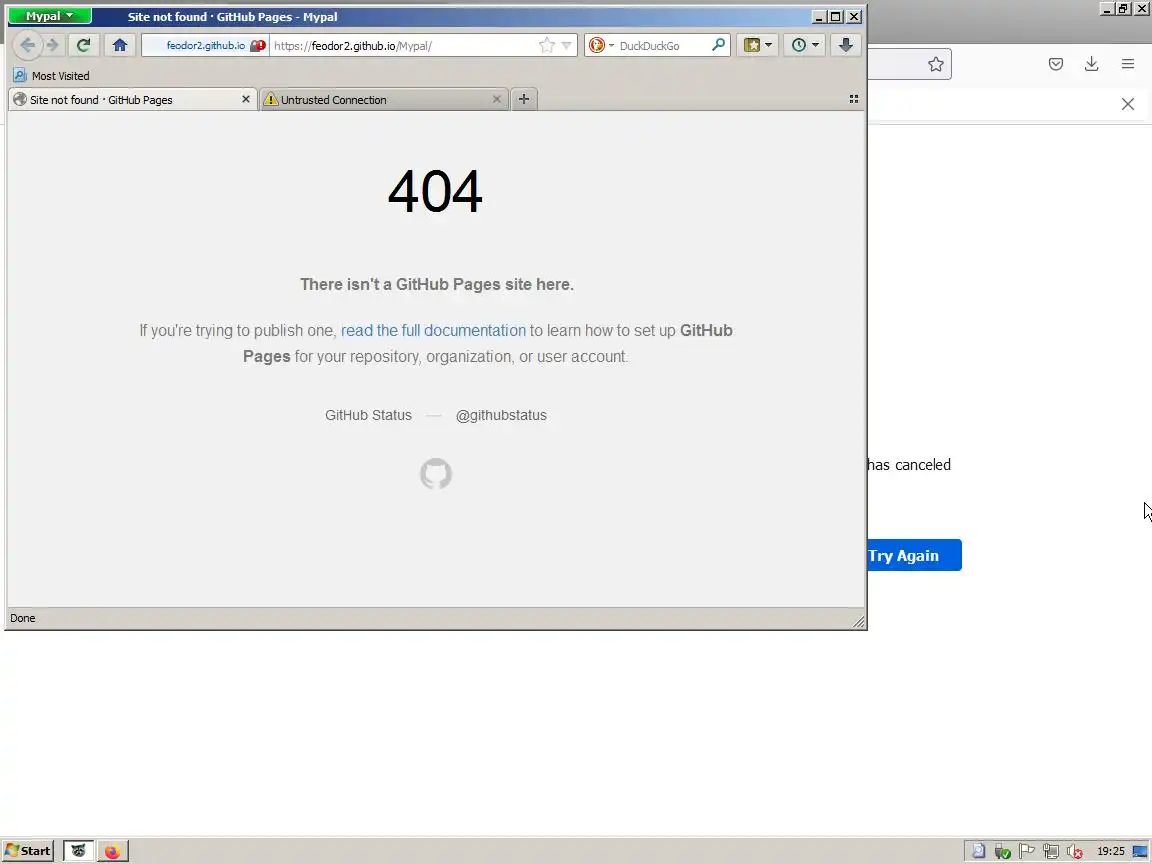Bookmark this page with the star icon
The height and width of the screenshot is (864, 1152).
547,46
